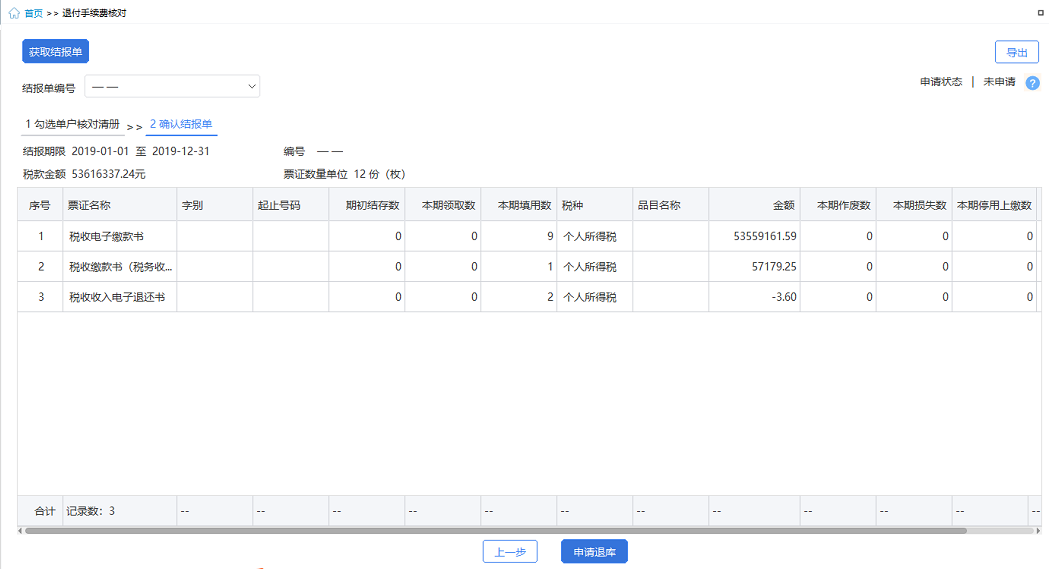
Task: Open the blue question mark help icon
Action: click(x=1032, y=83)
